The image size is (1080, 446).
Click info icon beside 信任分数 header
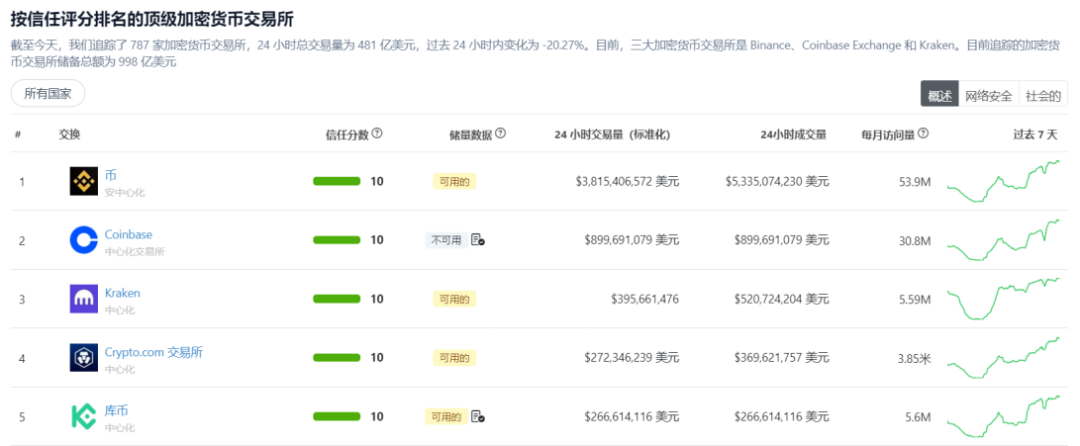[x=377, y=134]
